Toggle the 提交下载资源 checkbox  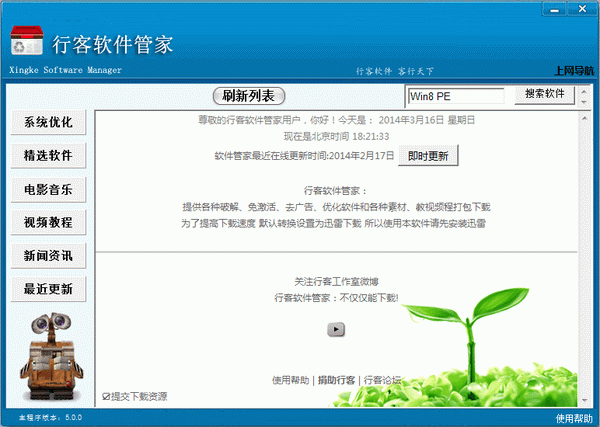106,397
